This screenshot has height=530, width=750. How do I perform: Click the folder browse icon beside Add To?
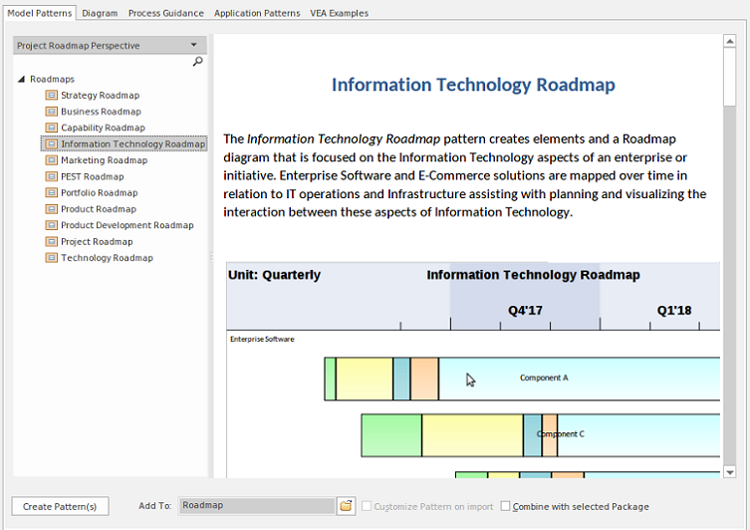[346, 506]
